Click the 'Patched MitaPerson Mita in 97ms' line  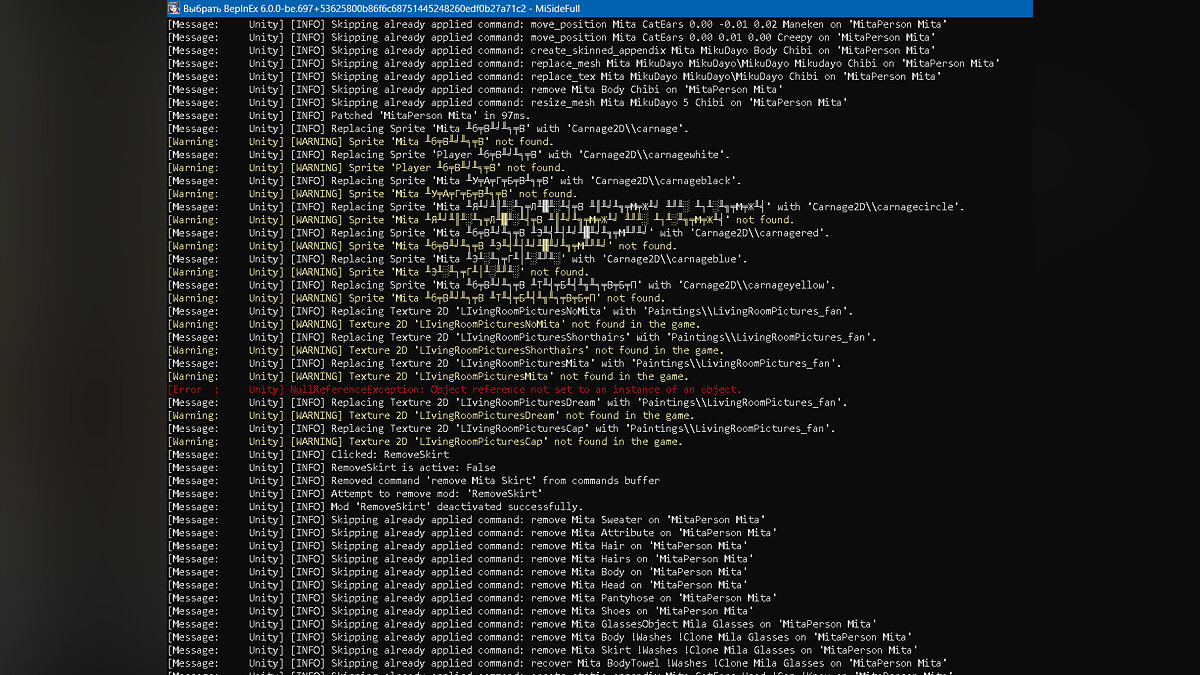click(x=402, y=116)
